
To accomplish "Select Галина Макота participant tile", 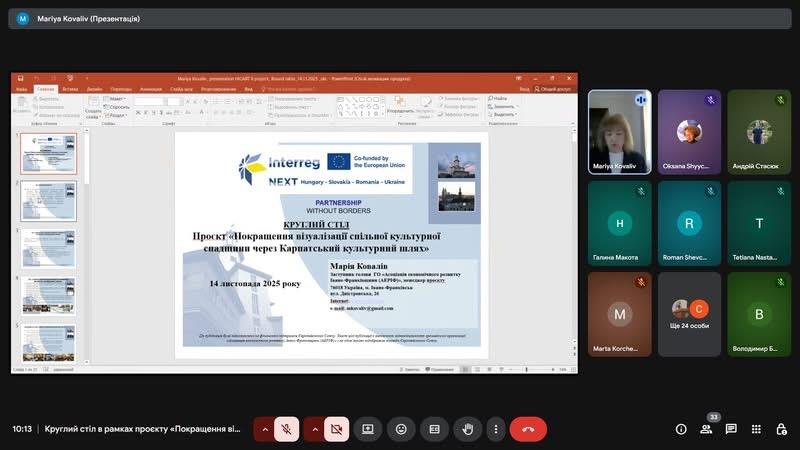I will (x=619, y=223).
